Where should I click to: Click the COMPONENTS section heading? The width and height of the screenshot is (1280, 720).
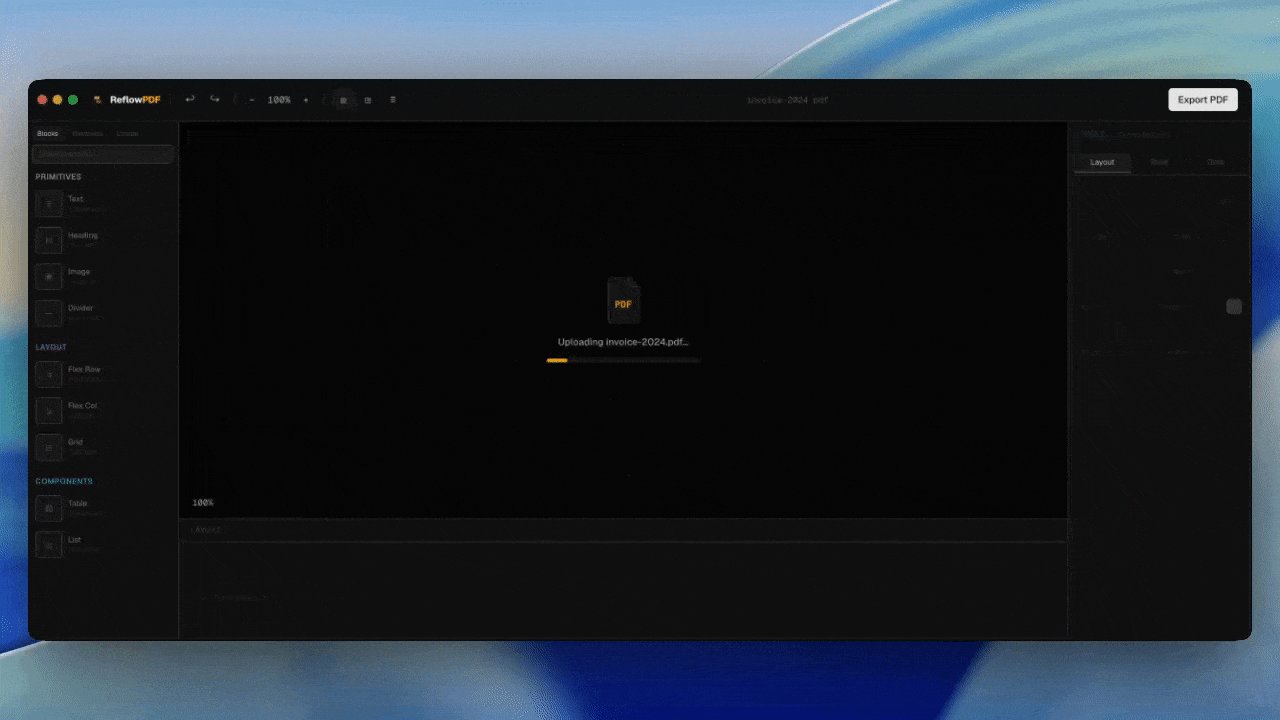(64, 481)
